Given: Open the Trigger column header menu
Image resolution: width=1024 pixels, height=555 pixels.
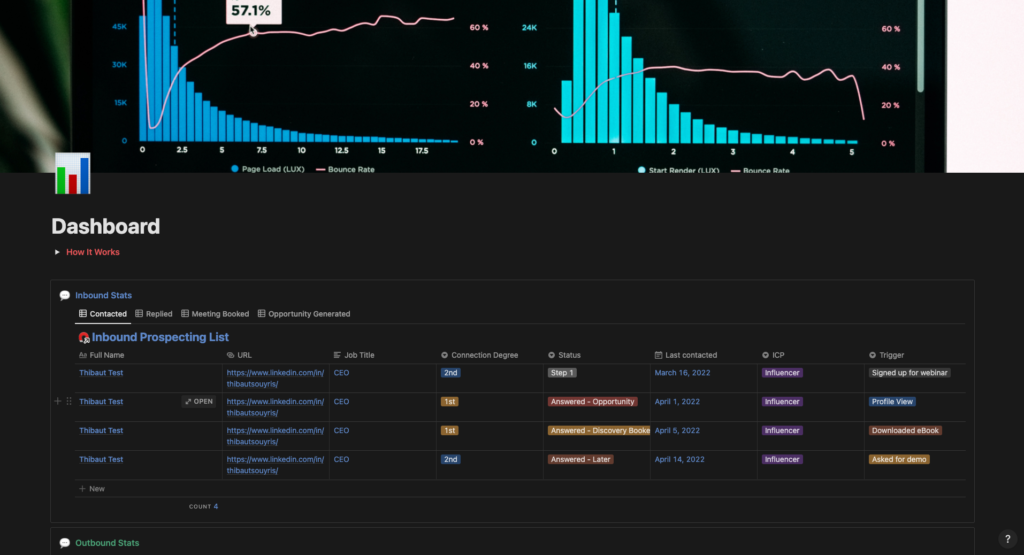Looking at the screenshot, I should point(891,355).
